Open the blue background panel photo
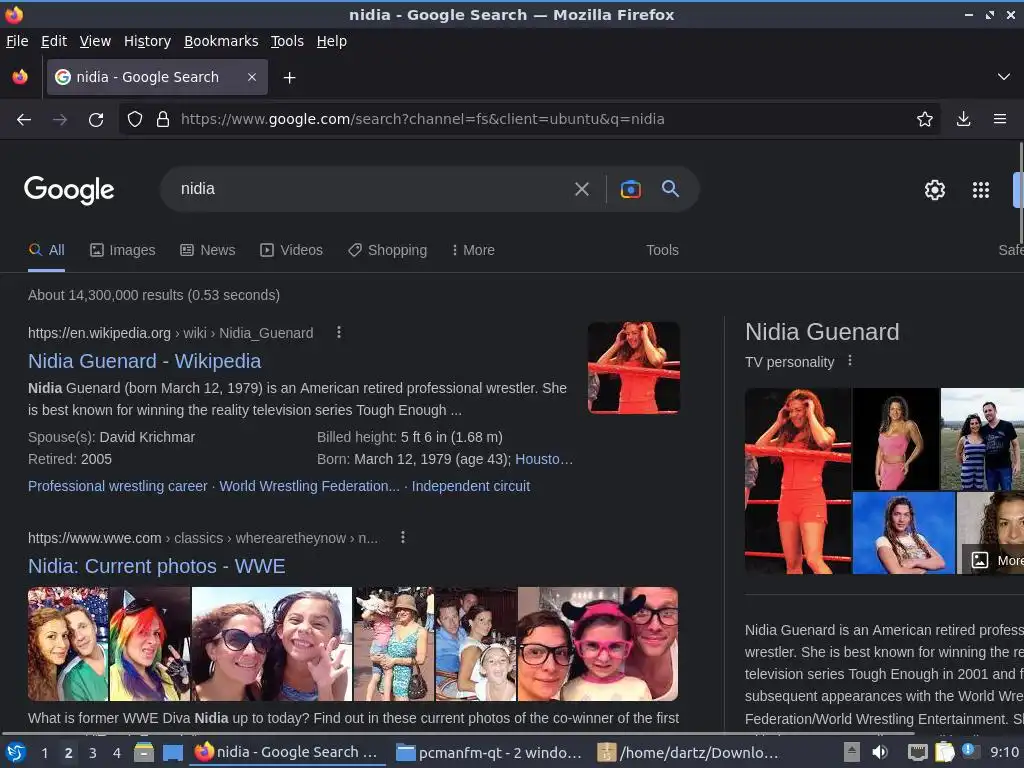Screen dimensions: 1024x768 click(904, 534)
